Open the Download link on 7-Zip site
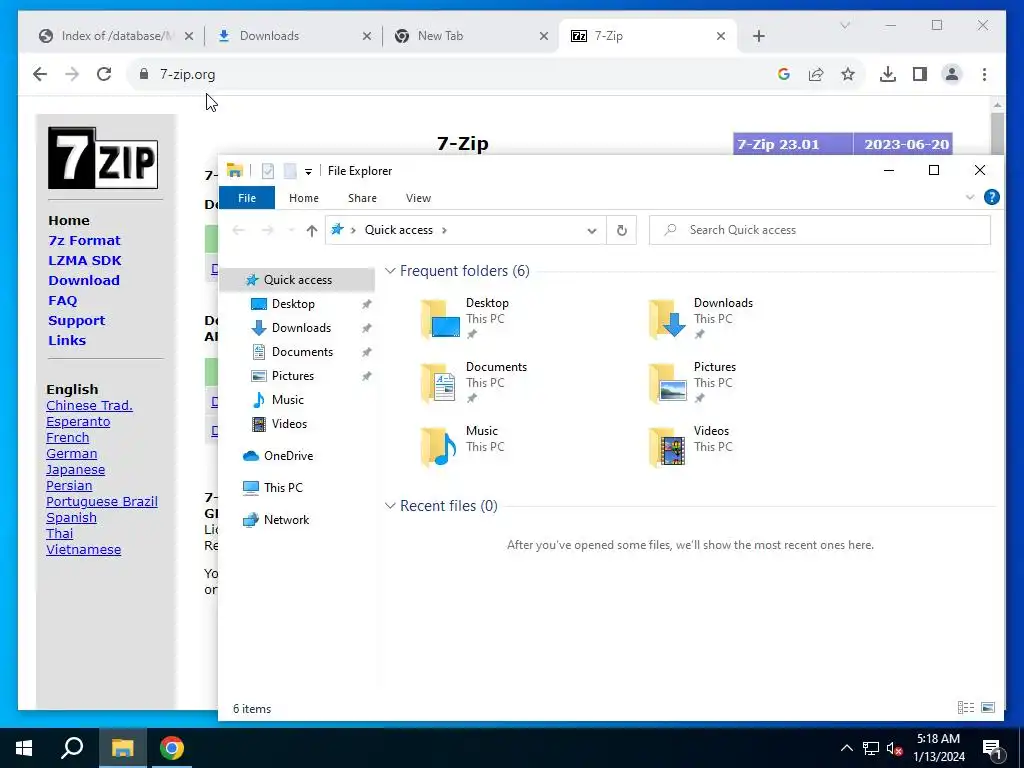1024x768 pixels. pos(84,281)
